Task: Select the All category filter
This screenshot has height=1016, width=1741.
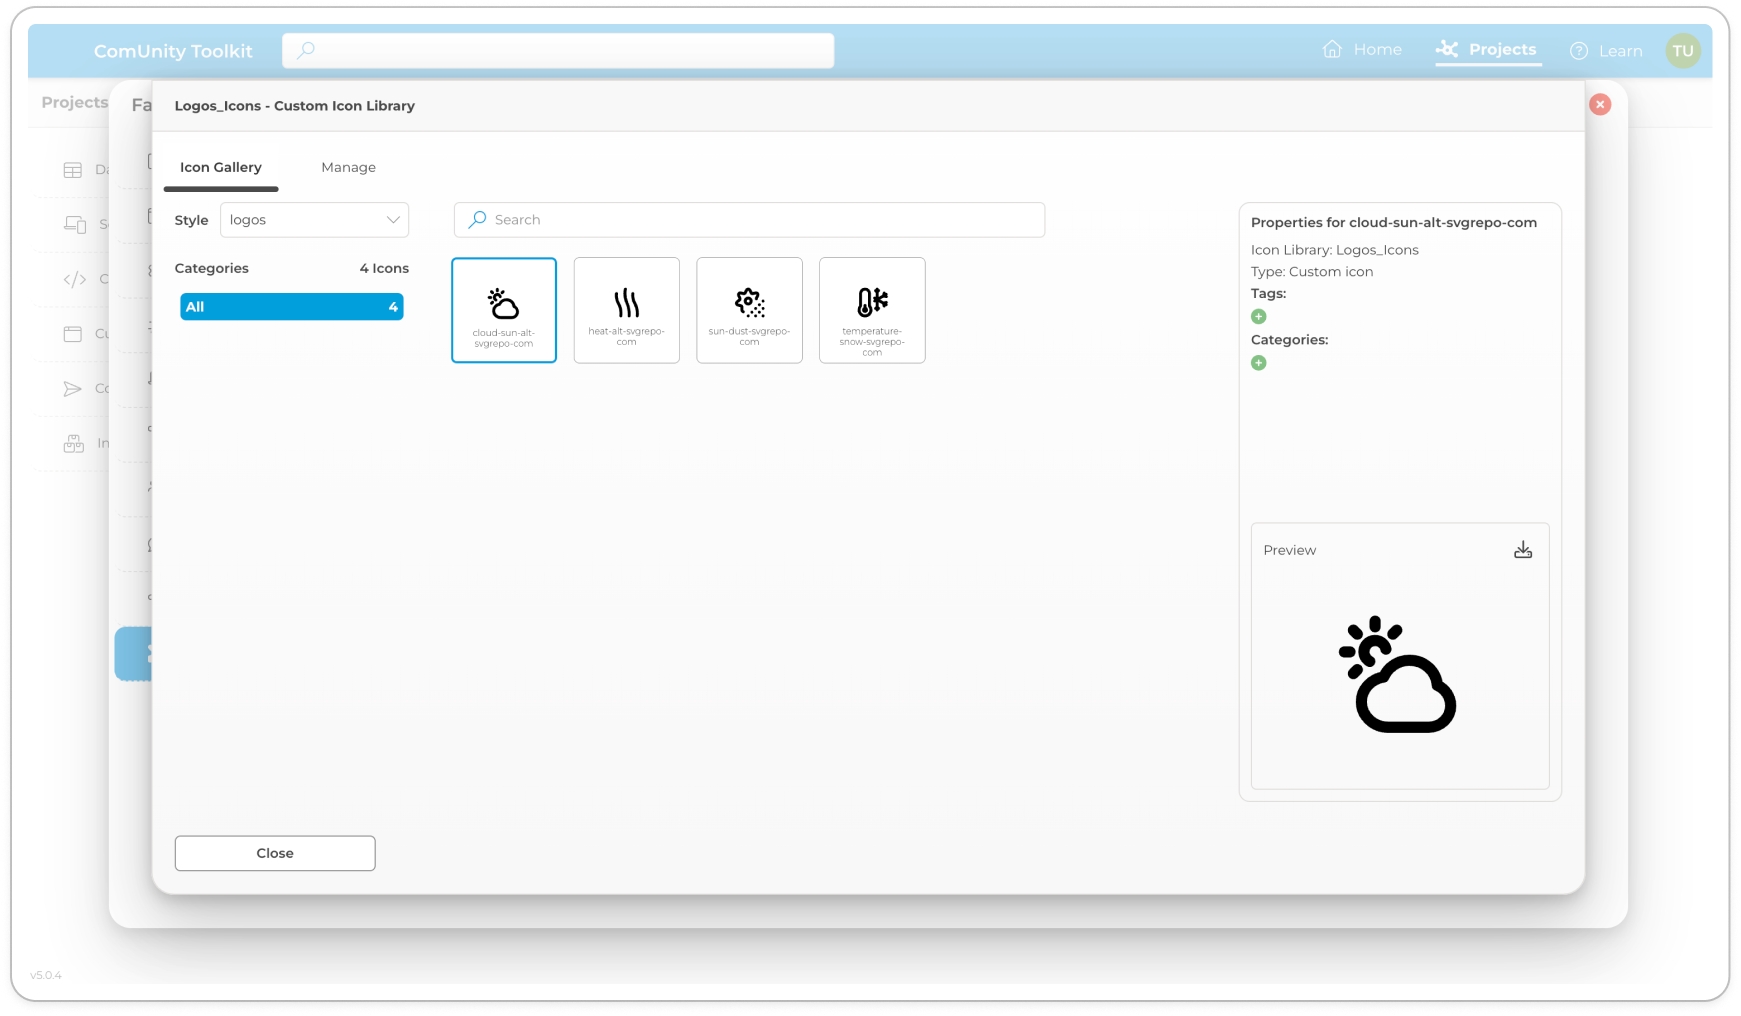Action: [291, 307]
